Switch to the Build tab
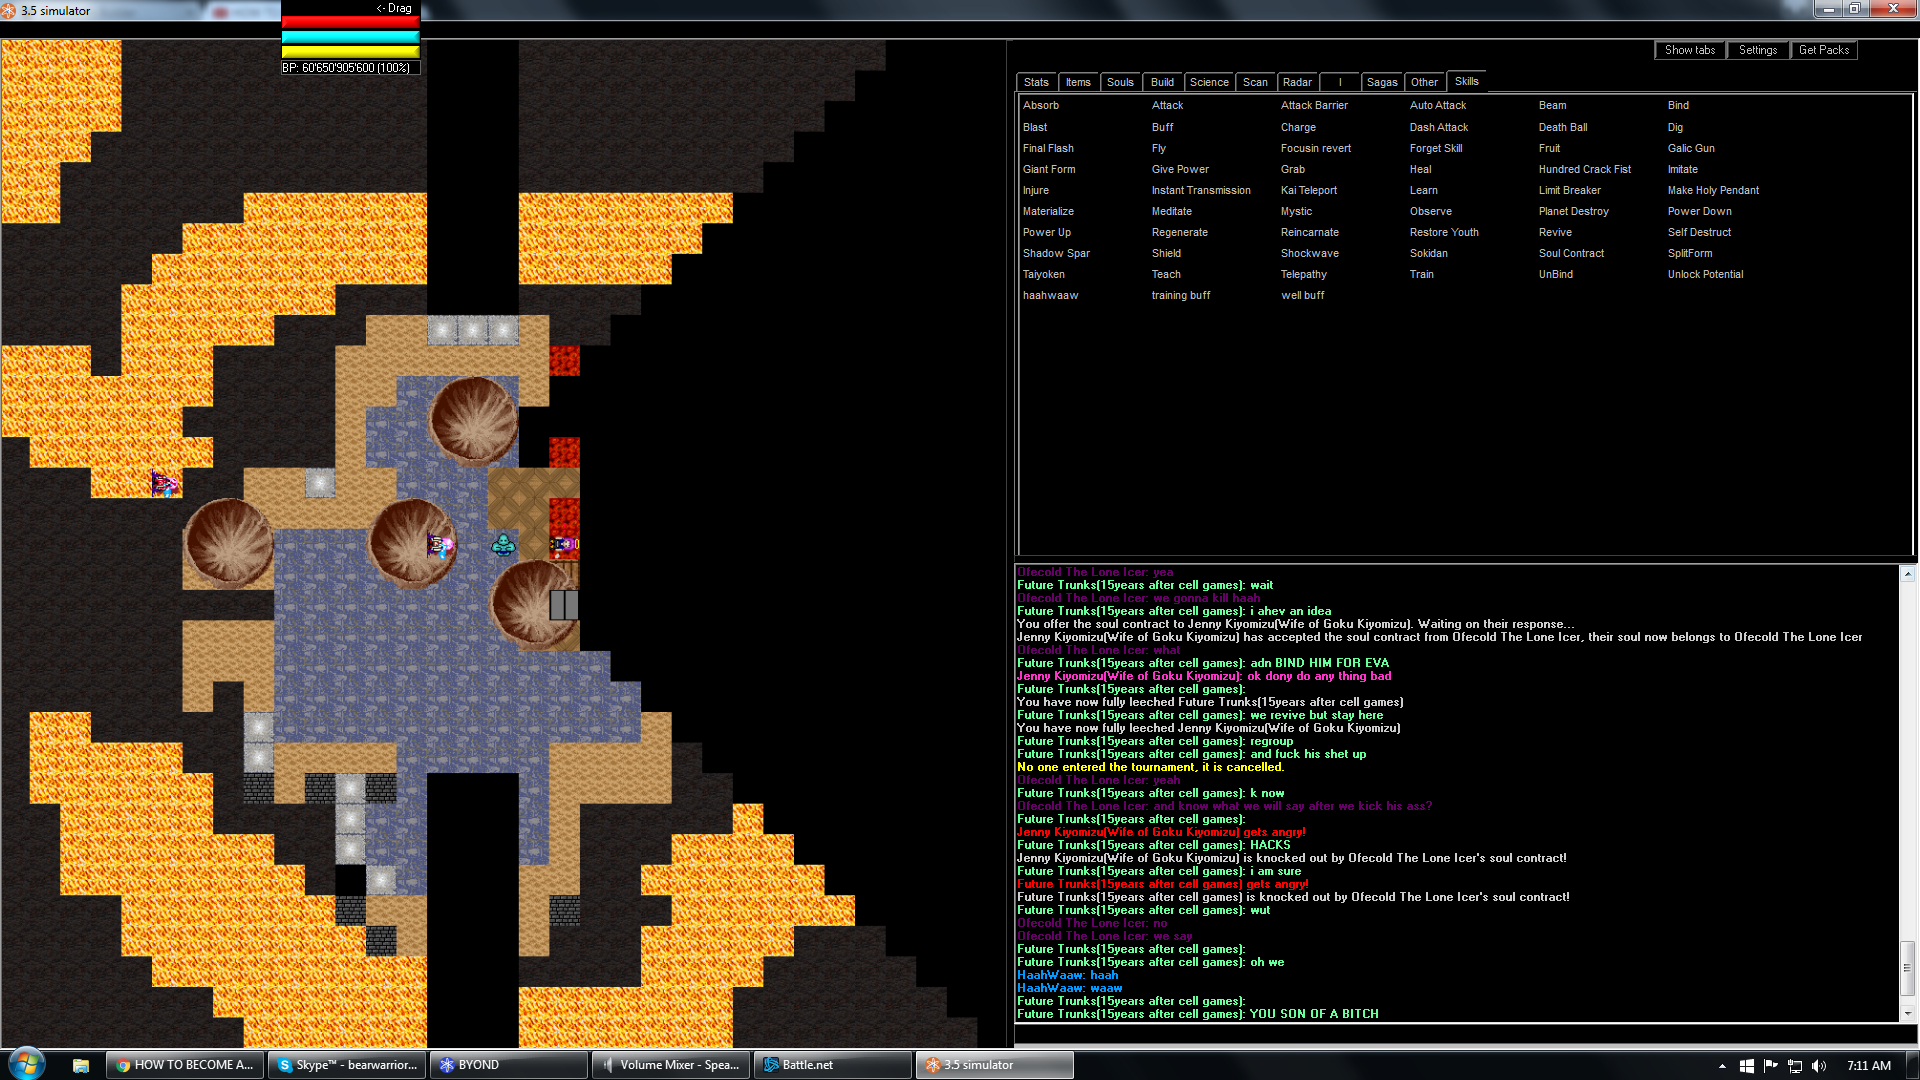The image size is (1920, 1080). (x=1162, y=82)
